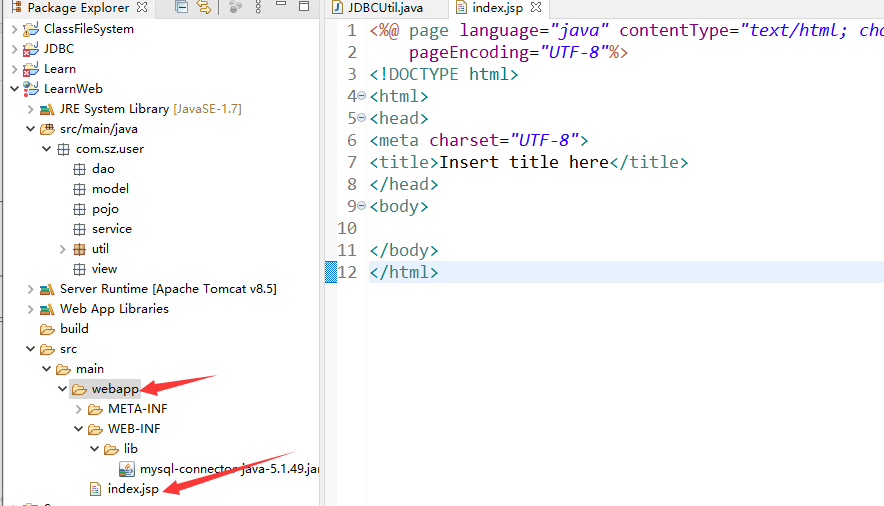Collapse the main folder
This screenshot has height=506, width=884.
[x=47, y=369]
